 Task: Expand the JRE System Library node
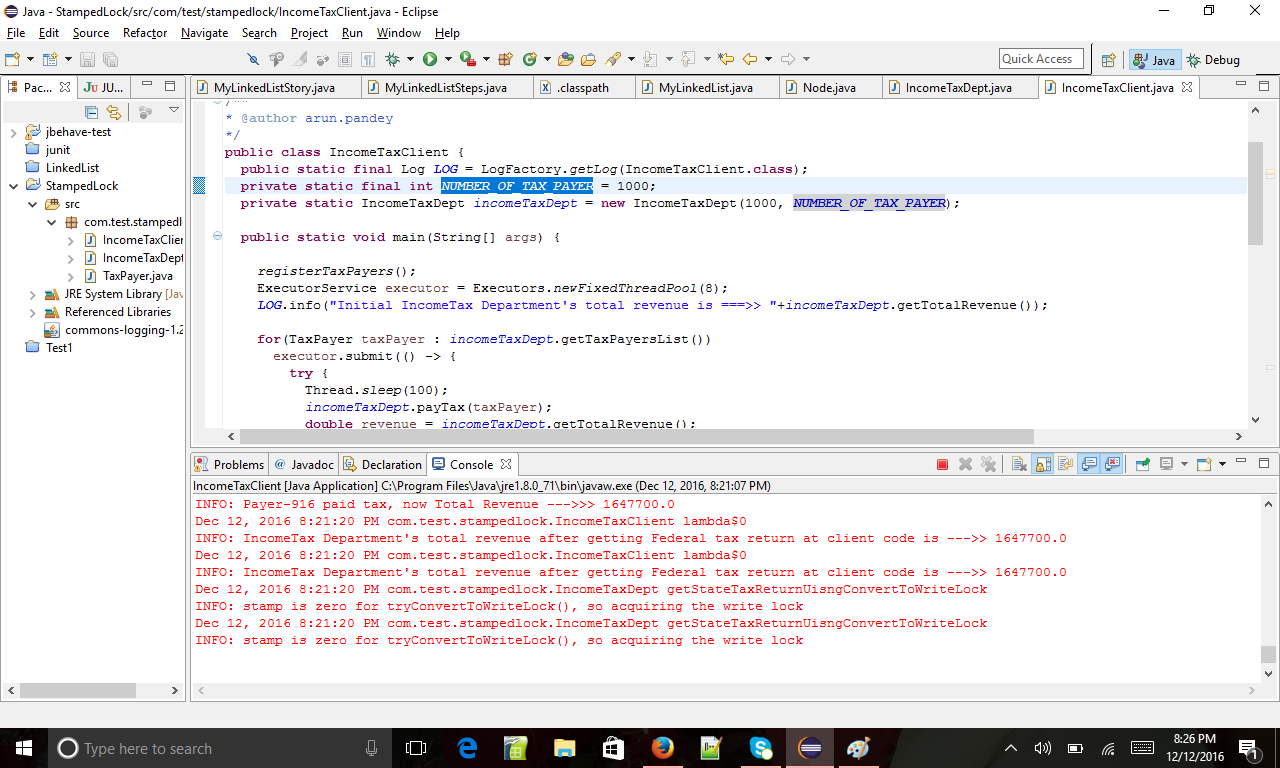(x=31, y=294)
